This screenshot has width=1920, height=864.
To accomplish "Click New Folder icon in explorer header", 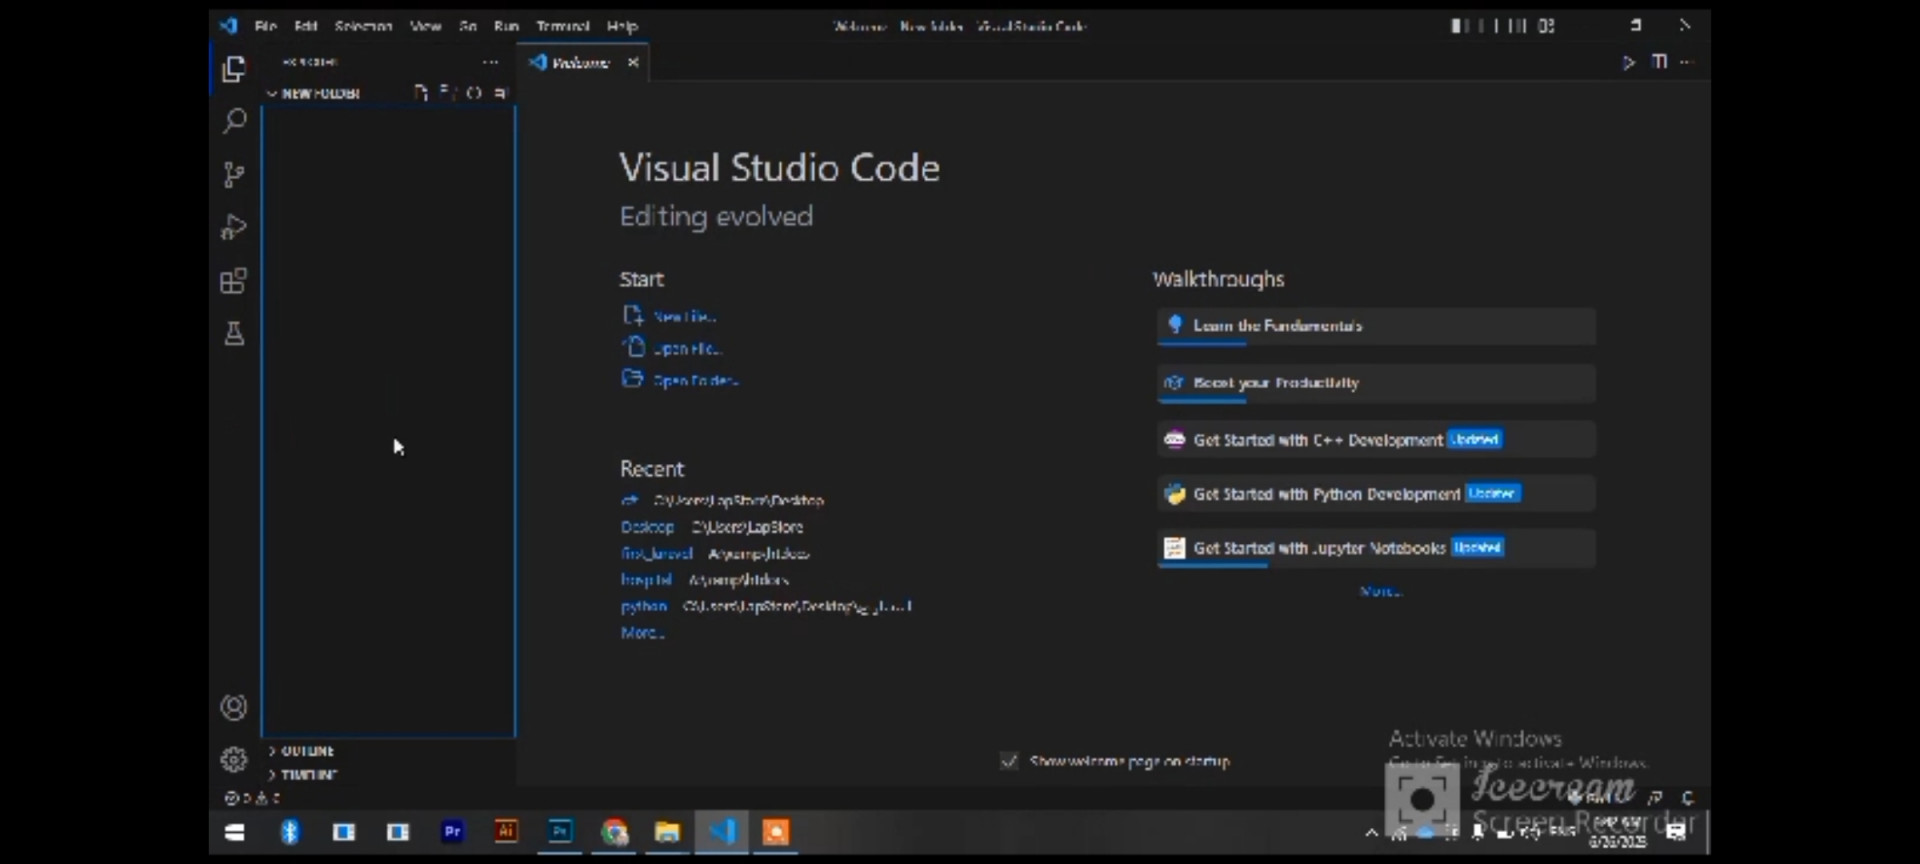I will point(447,93).
